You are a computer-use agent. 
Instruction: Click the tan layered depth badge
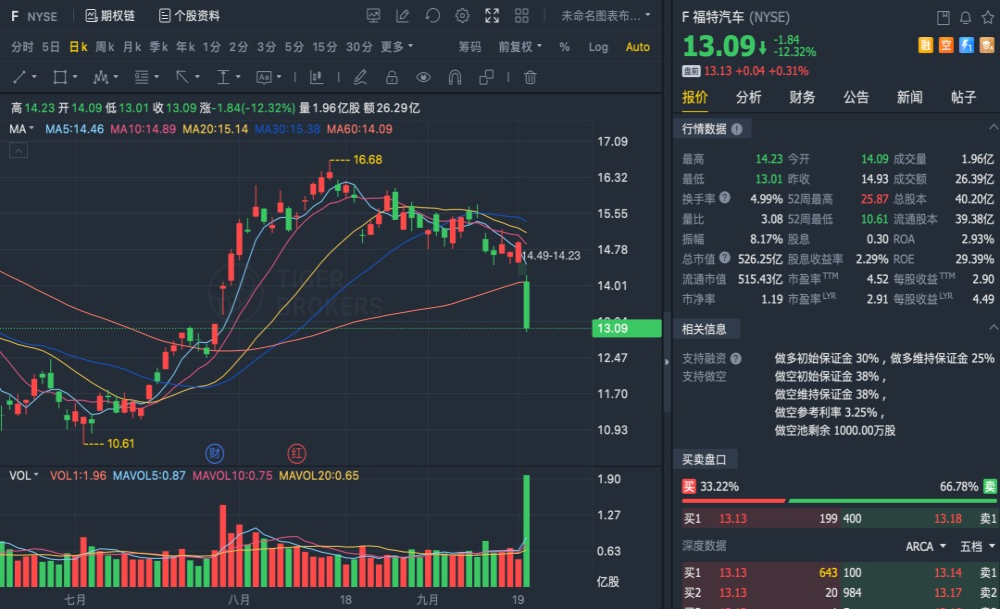pyautogui.click(x=987, y=45)
